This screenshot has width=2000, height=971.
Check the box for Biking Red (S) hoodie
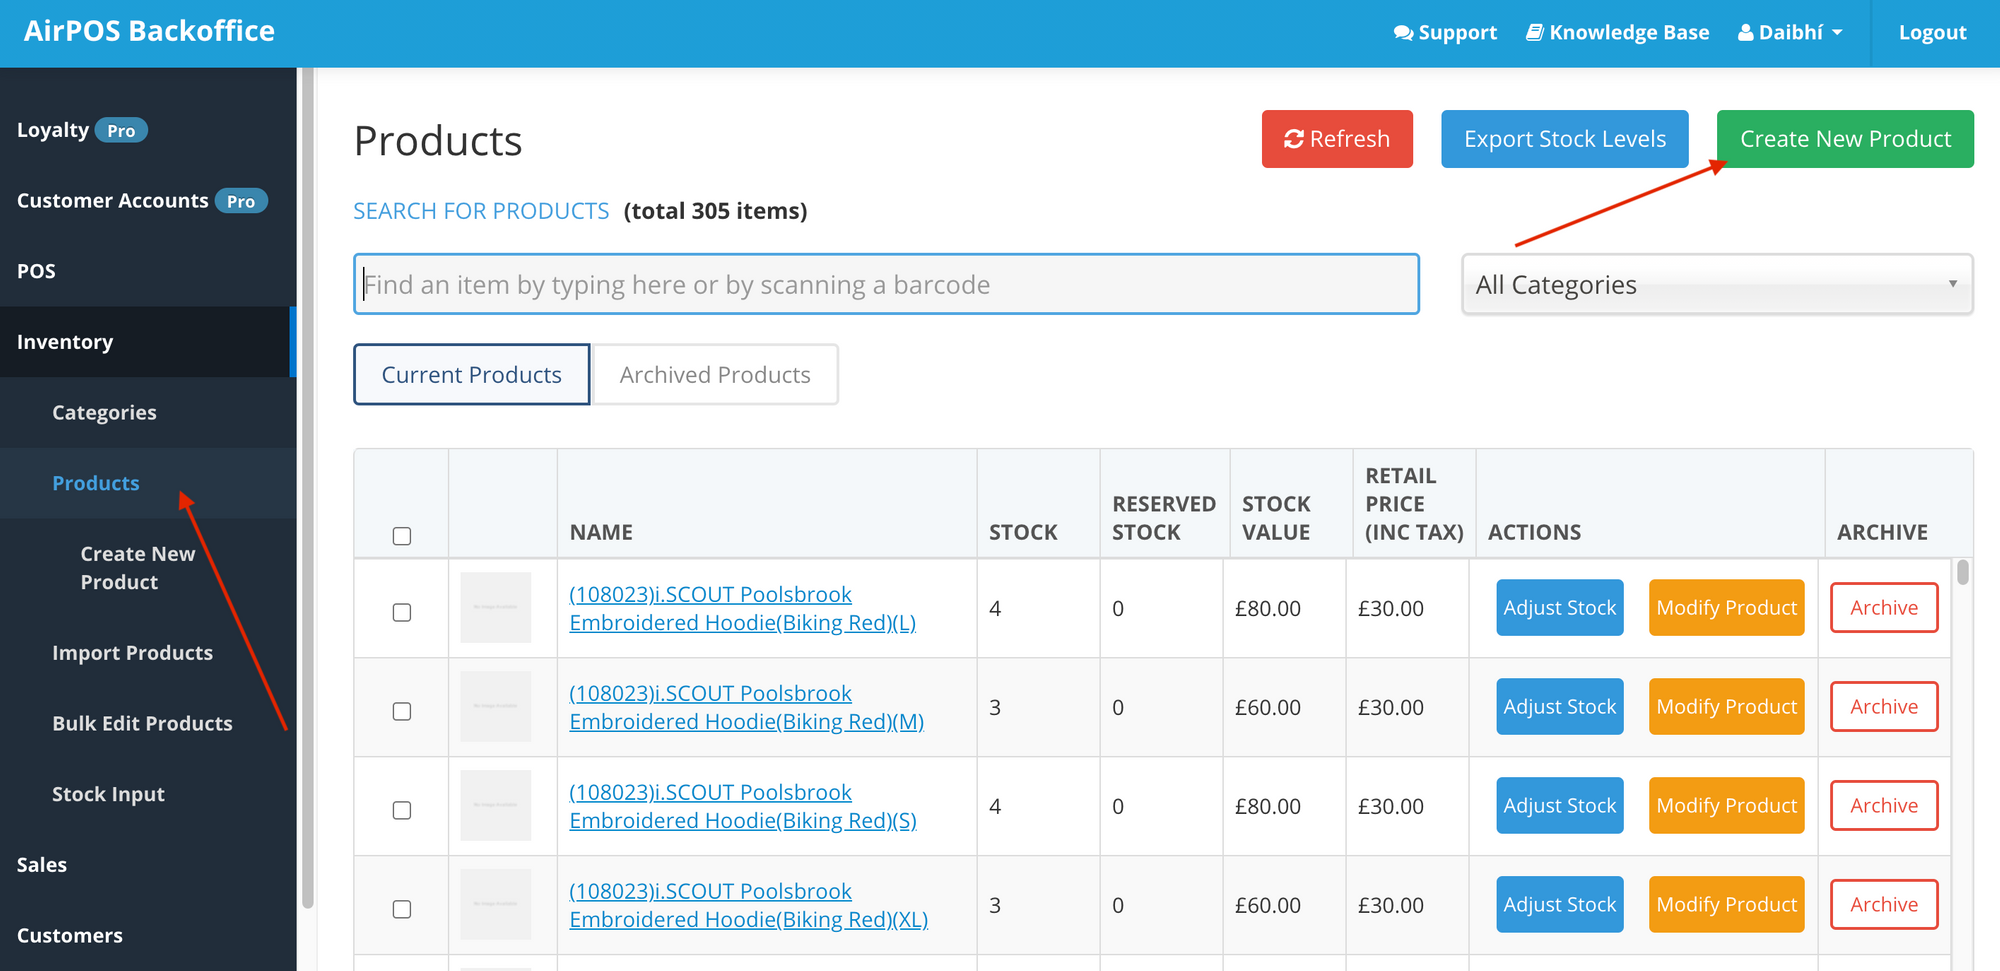pyautogui.click(x=402, y=810)
